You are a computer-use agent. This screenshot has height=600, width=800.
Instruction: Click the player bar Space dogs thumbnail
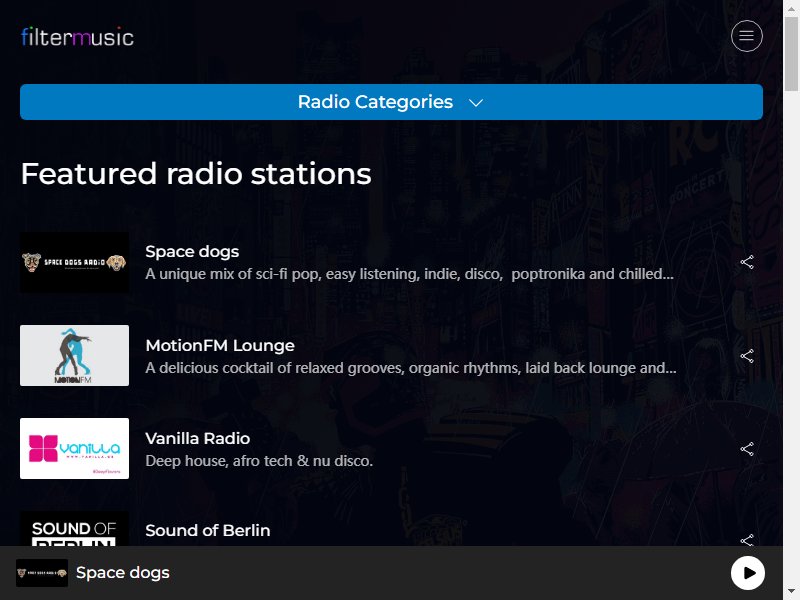[42, 573]
